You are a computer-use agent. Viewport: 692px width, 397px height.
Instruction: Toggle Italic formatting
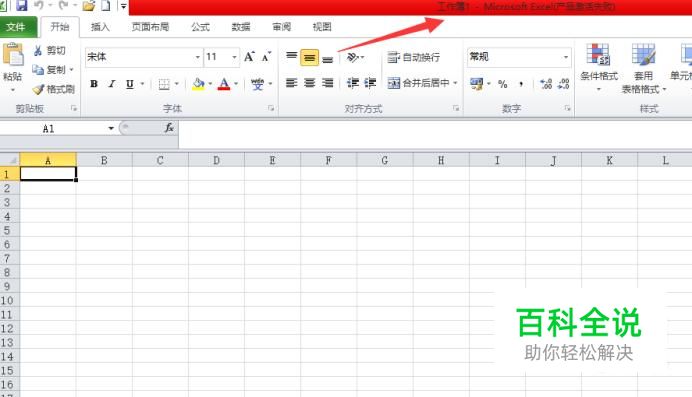(112, 83)
